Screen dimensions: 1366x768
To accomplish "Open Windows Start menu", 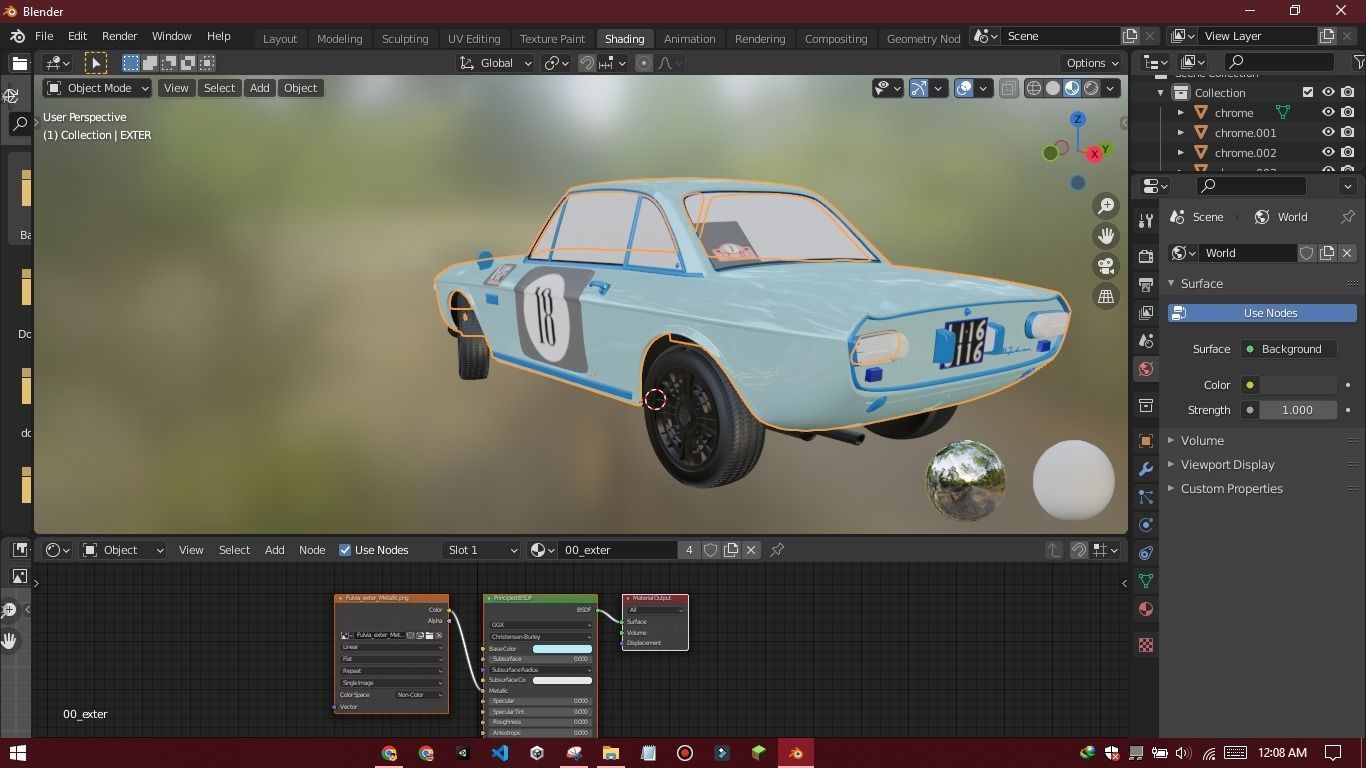I will click(17, 753).
